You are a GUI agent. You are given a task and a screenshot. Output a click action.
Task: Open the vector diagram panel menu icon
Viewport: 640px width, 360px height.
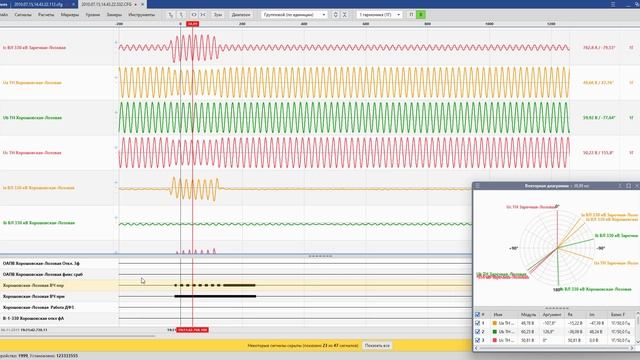pos(478,186)
